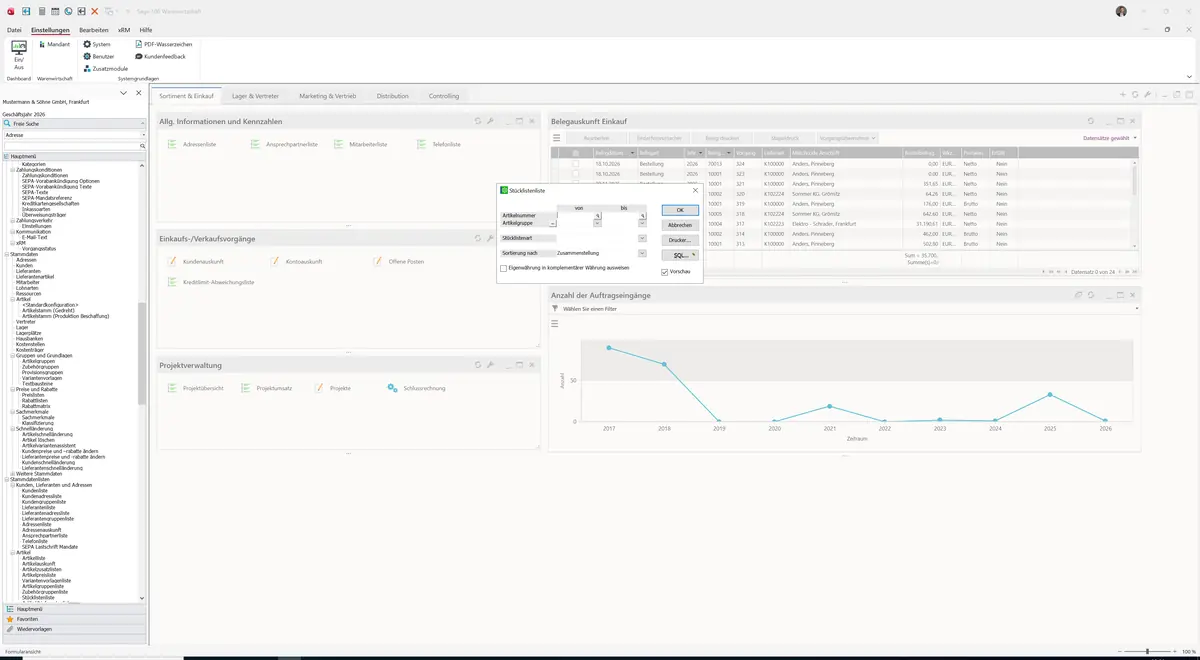Select Stücklistenliste in the navigation tree
Viewport: 1200px width, 660px height.
coord(41,597)
